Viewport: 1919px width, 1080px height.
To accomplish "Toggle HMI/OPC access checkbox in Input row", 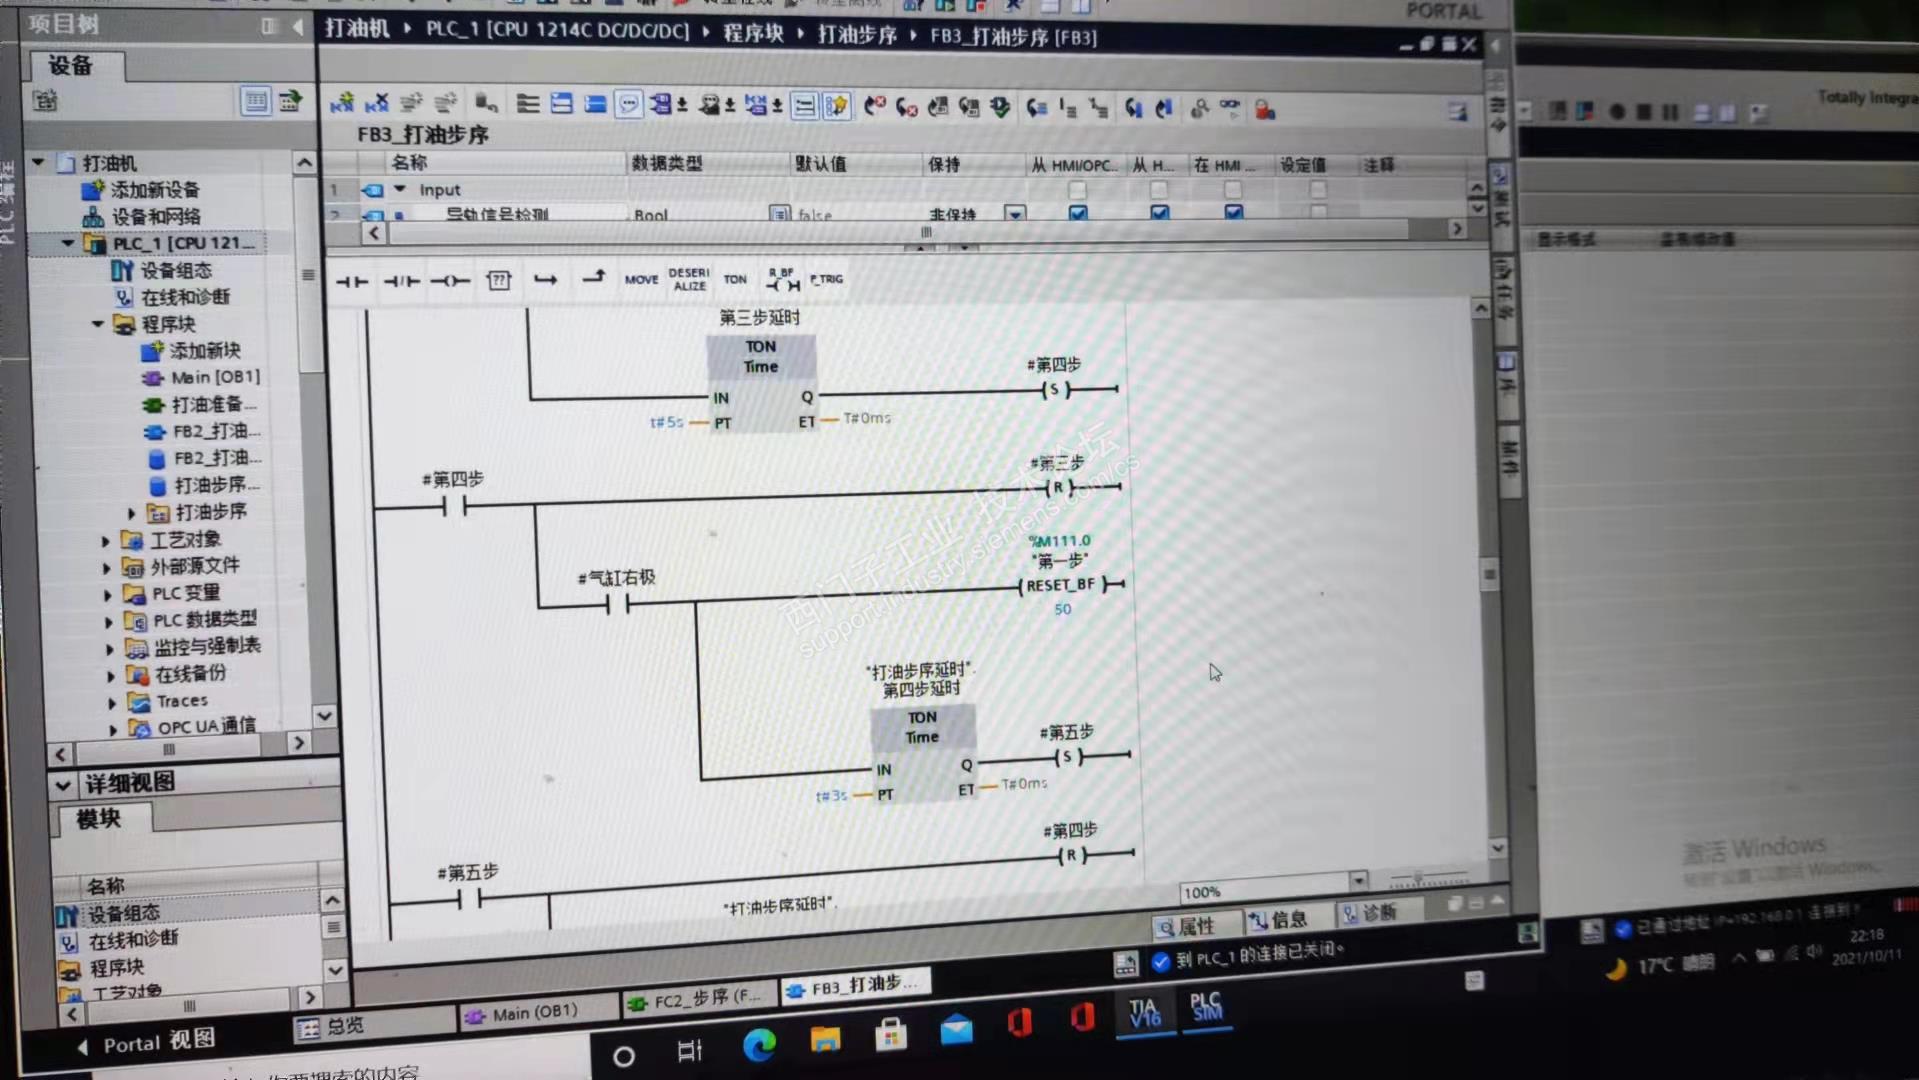I will tap(1077, 189).
